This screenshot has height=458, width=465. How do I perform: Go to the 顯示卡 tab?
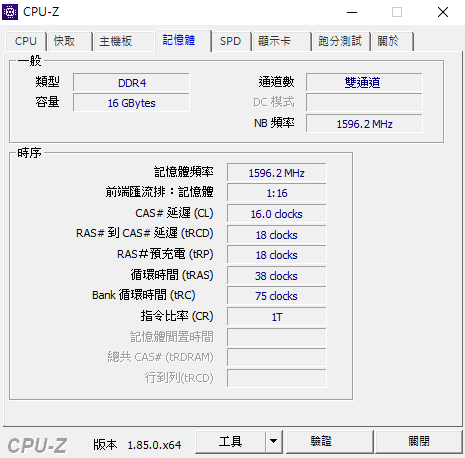pos(281,41)
